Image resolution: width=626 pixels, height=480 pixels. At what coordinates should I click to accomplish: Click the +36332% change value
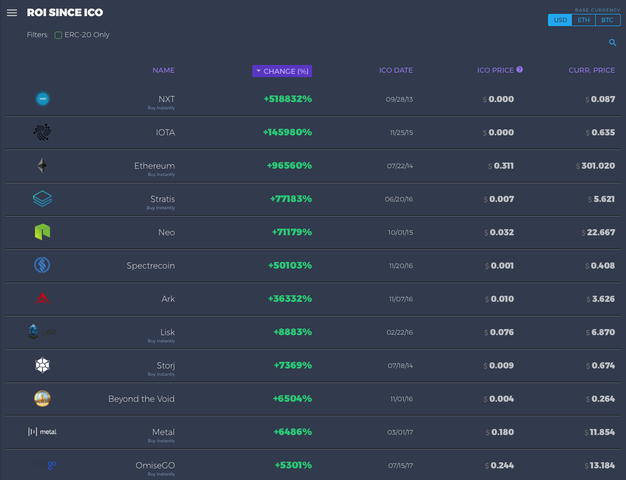click(x=290, y=299)
